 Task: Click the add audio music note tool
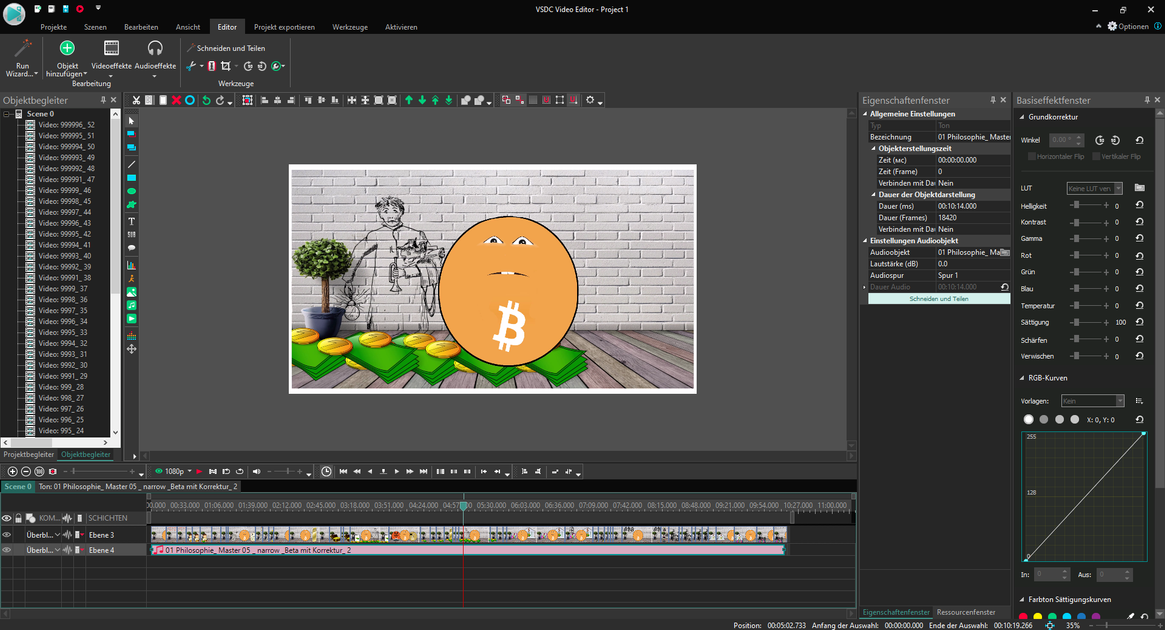coord(132,305)
